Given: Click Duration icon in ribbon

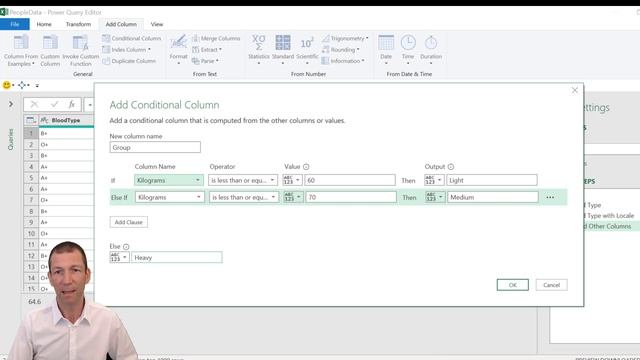Looking at the screenshot, I should [431, 49].
